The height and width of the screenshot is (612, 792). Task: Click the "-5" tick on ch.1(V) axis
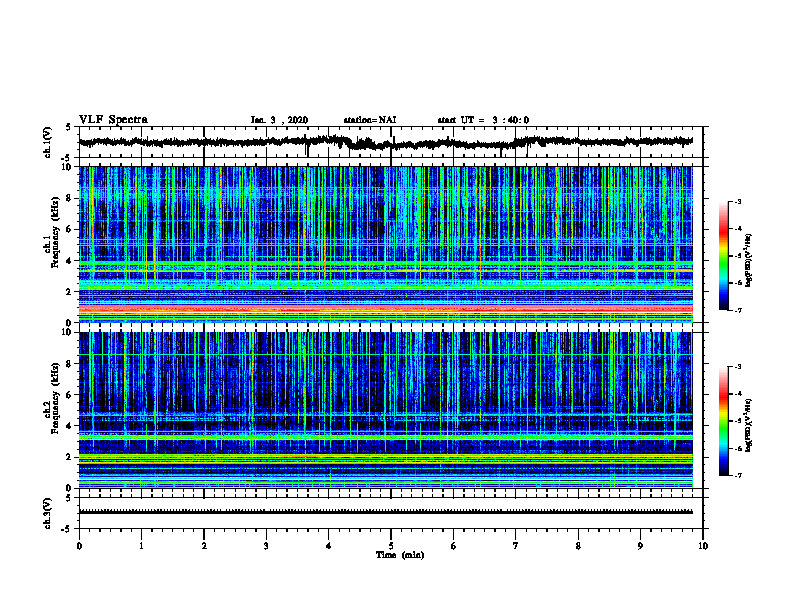pyautogui.click(x=67, y=158)
